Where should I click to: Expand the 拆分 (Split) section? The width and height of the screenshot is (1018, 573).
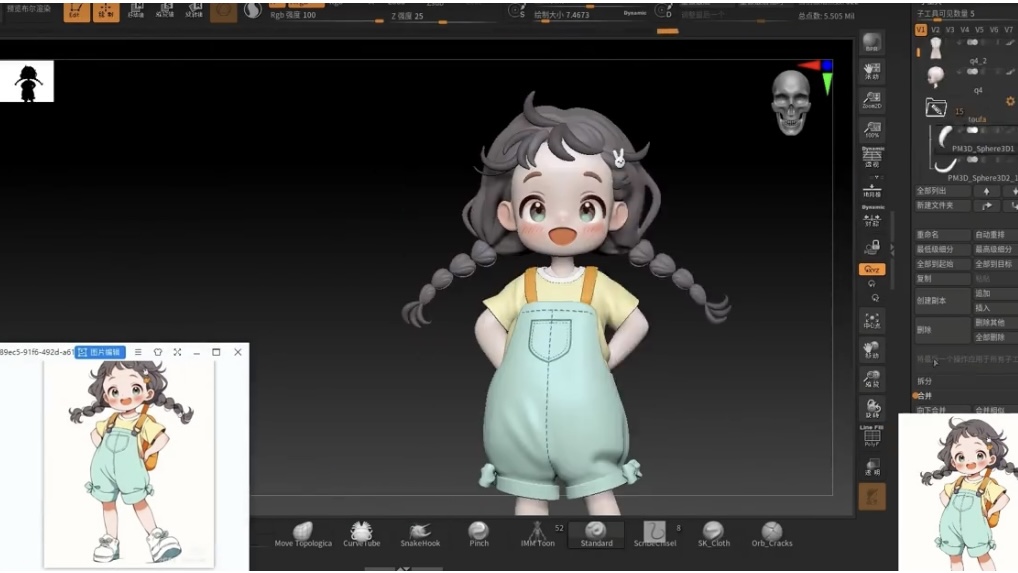[924, 381]
